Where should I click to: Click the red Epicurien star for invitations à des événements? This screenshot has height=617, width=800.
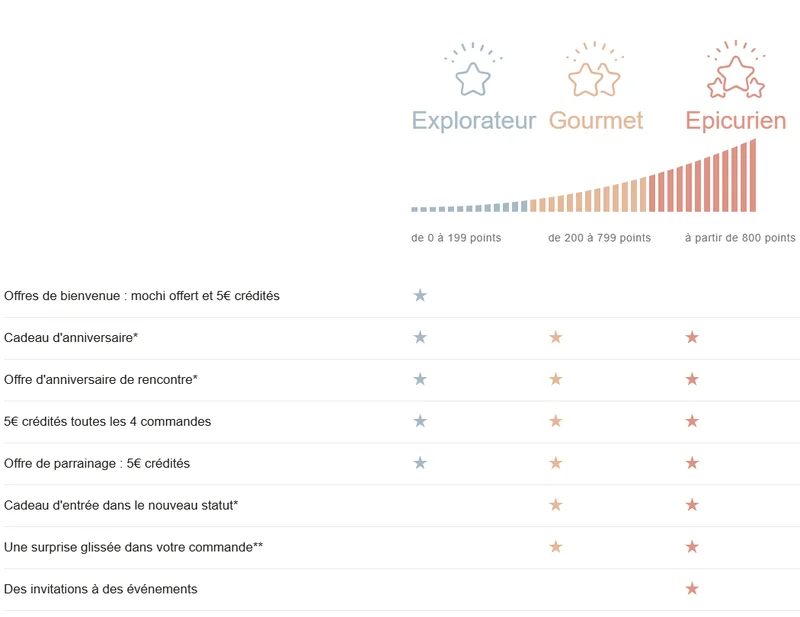pyautogui.click(x=692, y=588)
